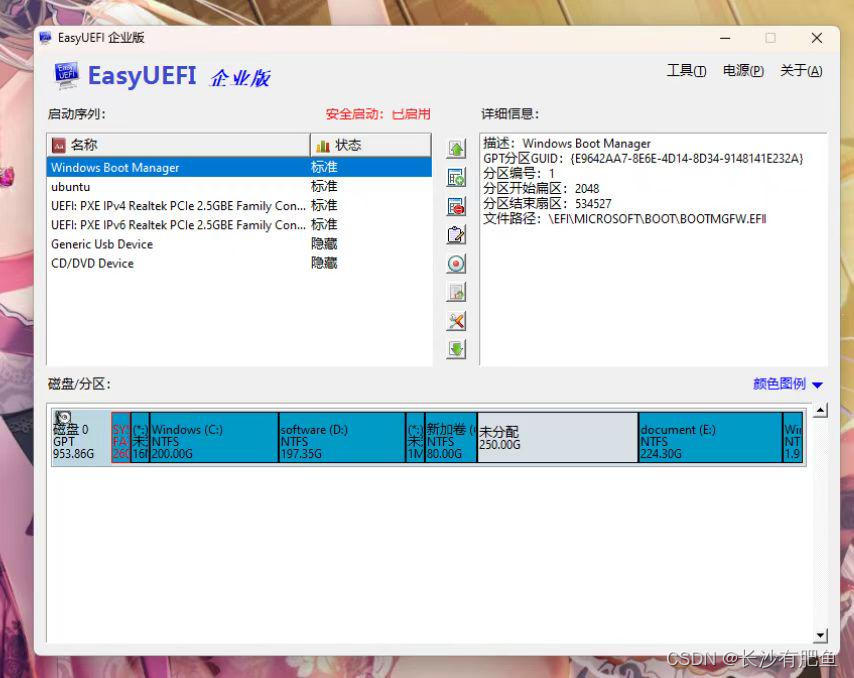Select the Generic Usb Device entry
Screen dimensions: 854x678
(239, 244)
